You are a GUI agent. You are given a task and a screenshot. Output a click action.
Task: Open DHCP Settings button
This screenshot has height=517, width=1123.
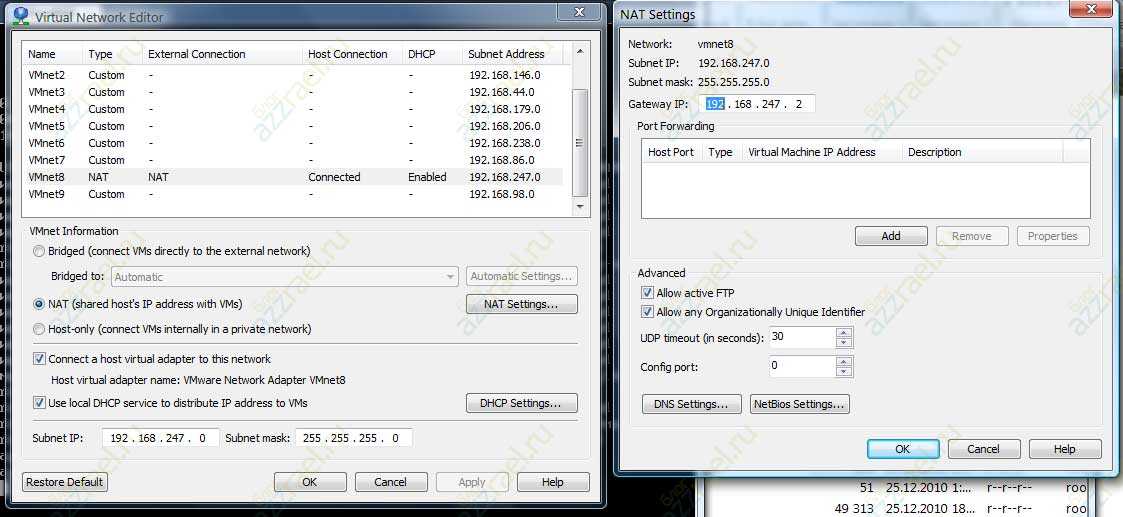click(521, 403)
